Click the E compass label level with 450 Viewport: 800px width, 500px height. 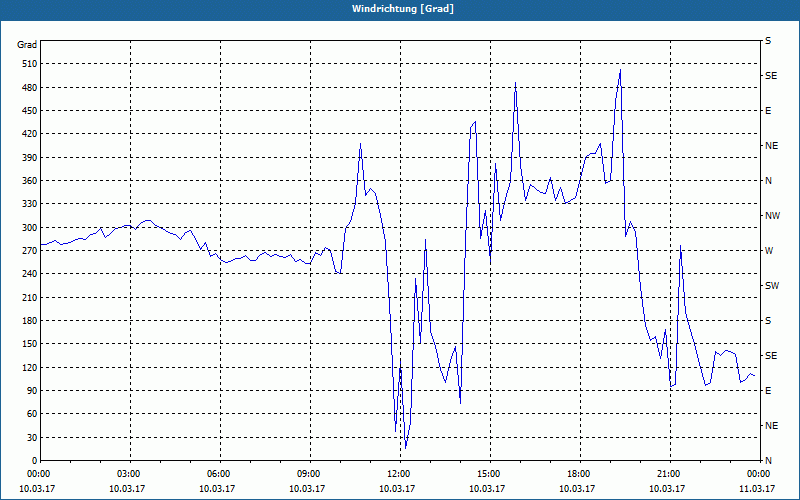pos(768,111)
